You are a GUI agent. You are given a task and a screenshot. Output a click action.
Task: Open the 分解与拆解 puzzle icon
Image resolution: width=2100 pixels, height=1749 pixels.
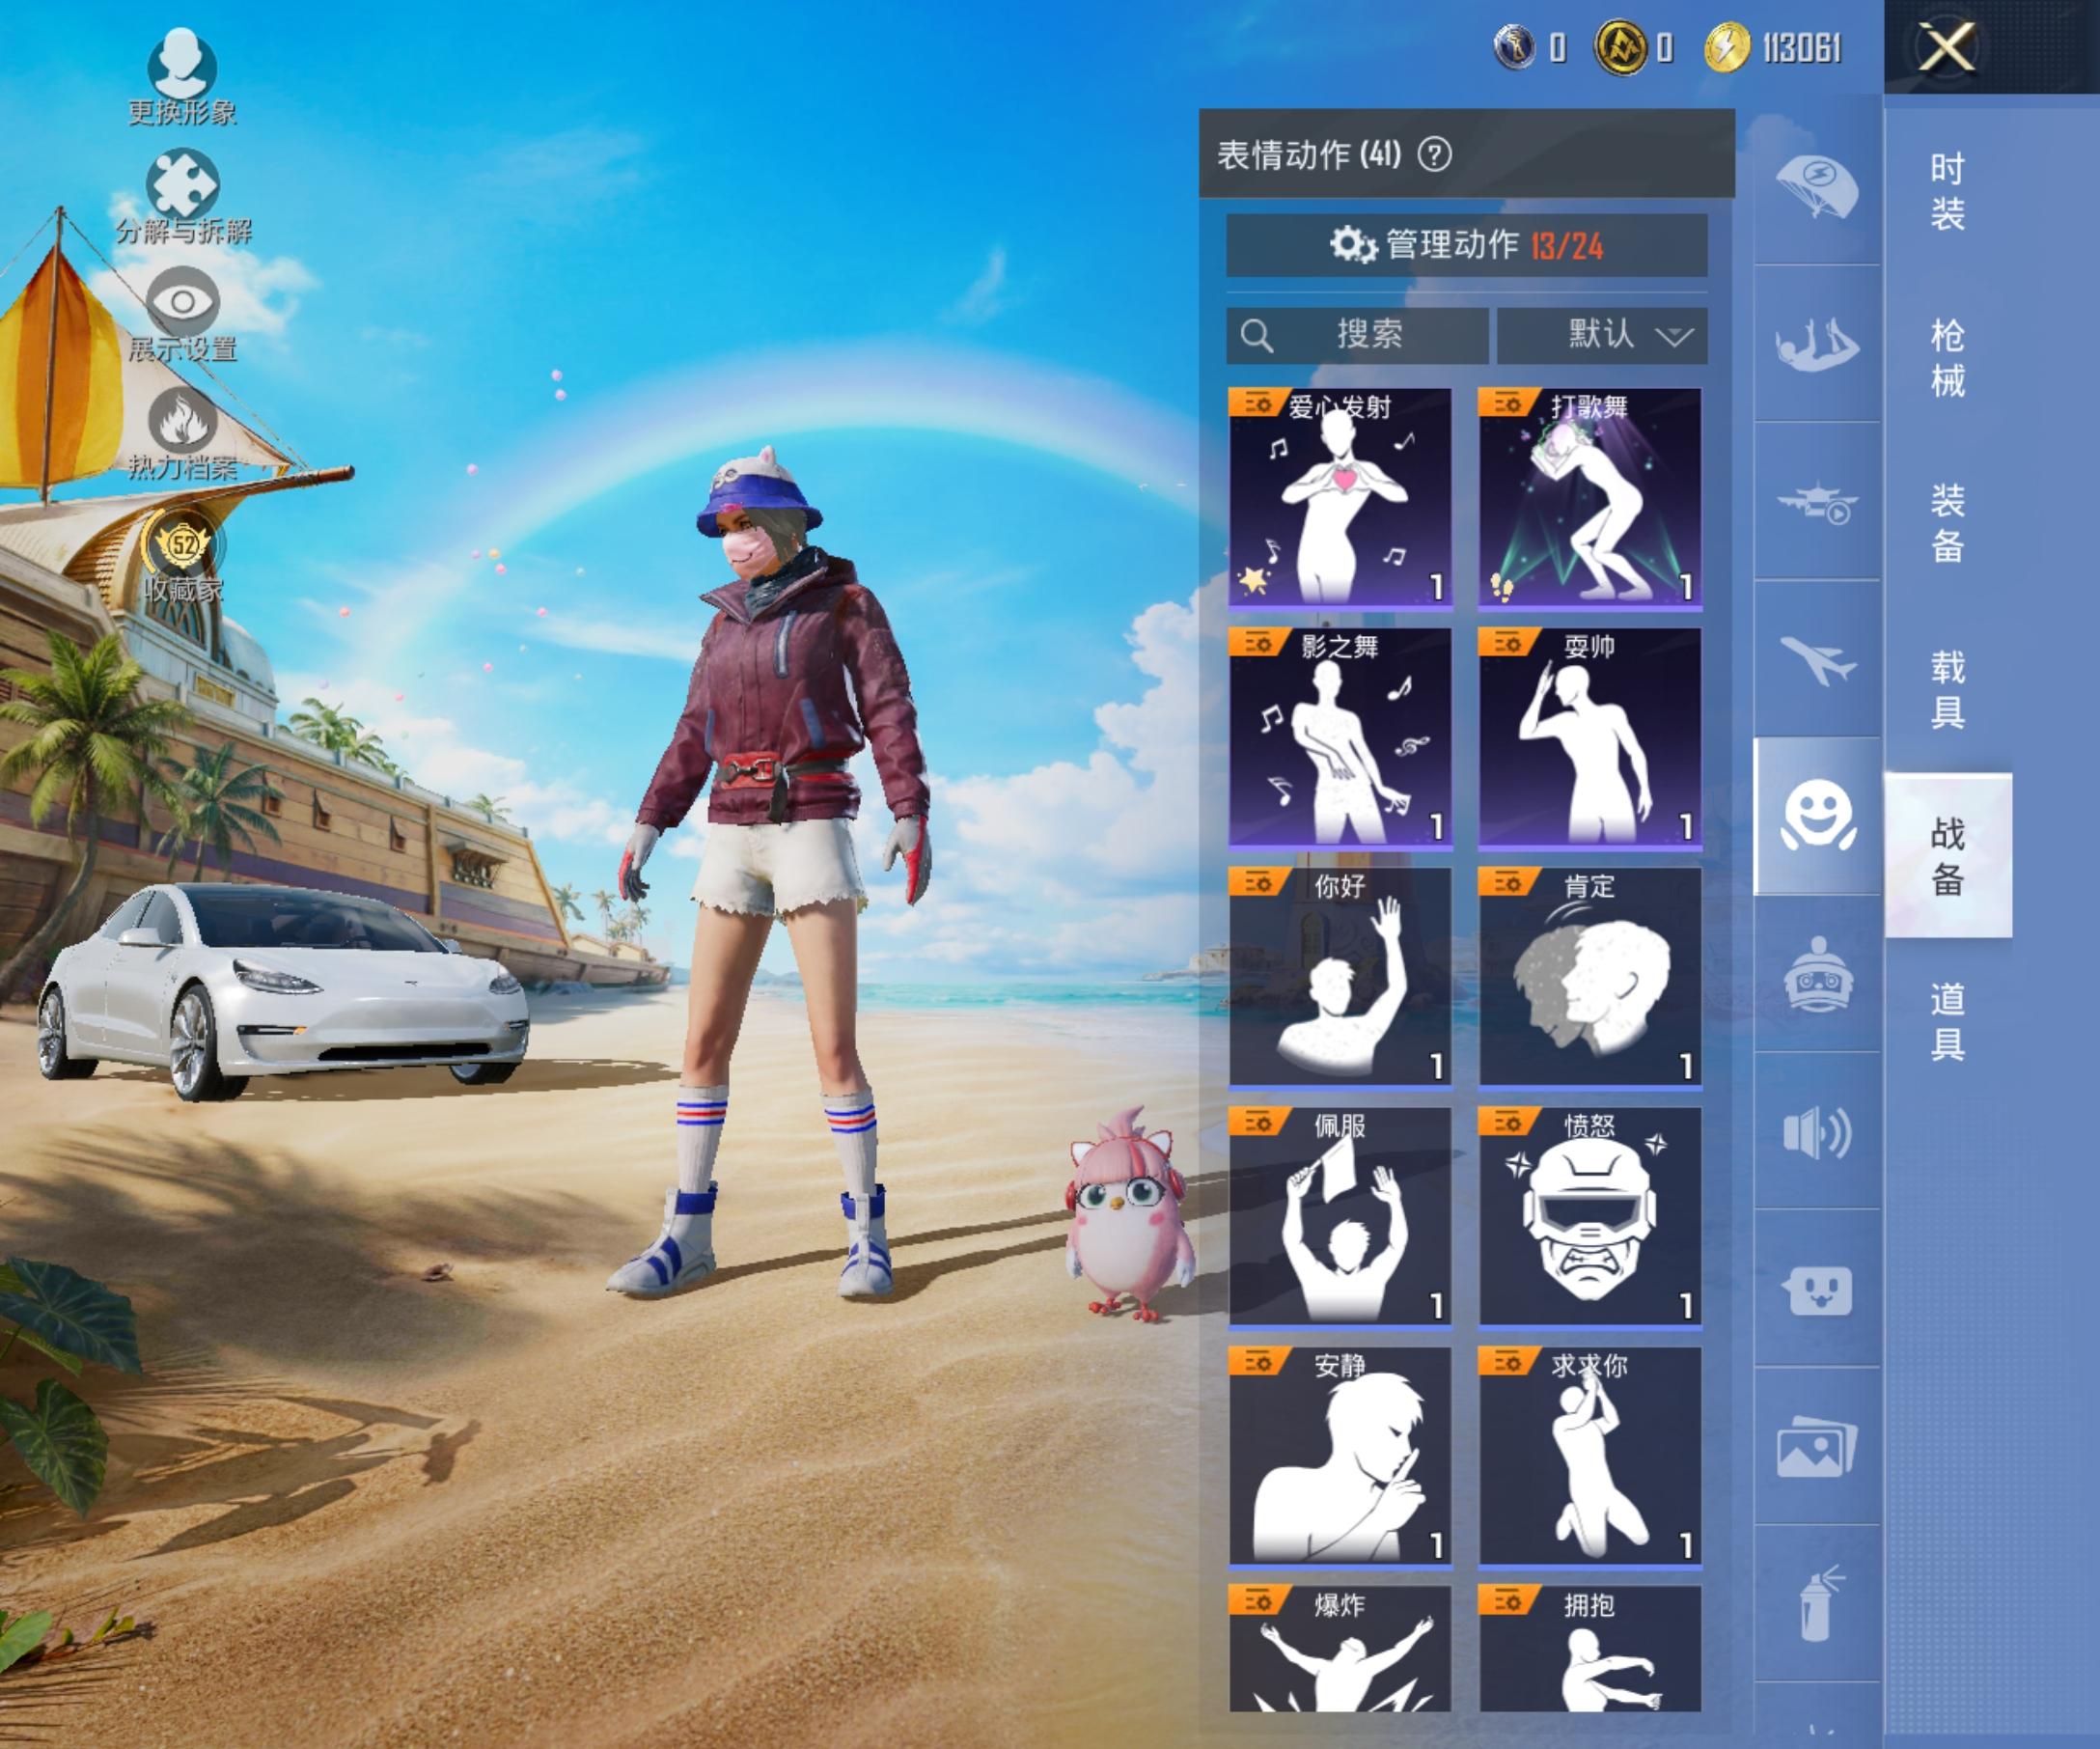click(182, 183)
